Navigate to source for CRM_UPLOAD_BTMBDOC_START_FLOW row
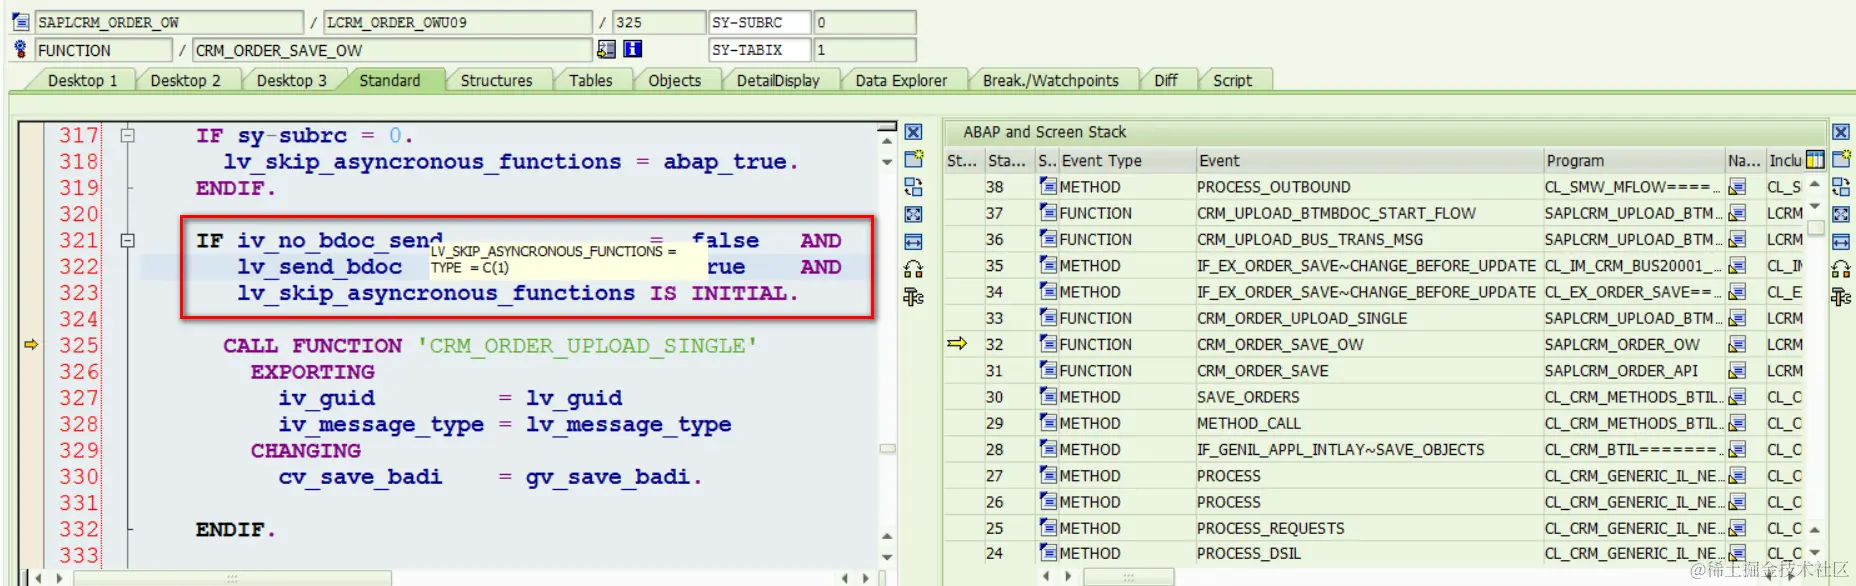Image resolution: width=1856 pixels, height=586 pixels. [1737, 213]
